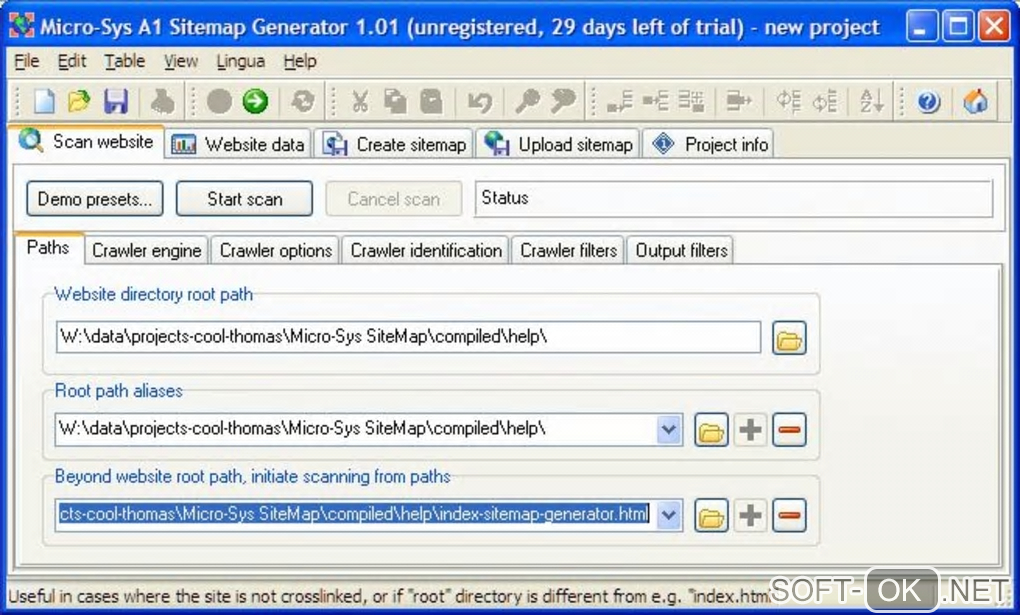
Task: Click the blue Help question mark icon
Action: click(928, 102)
